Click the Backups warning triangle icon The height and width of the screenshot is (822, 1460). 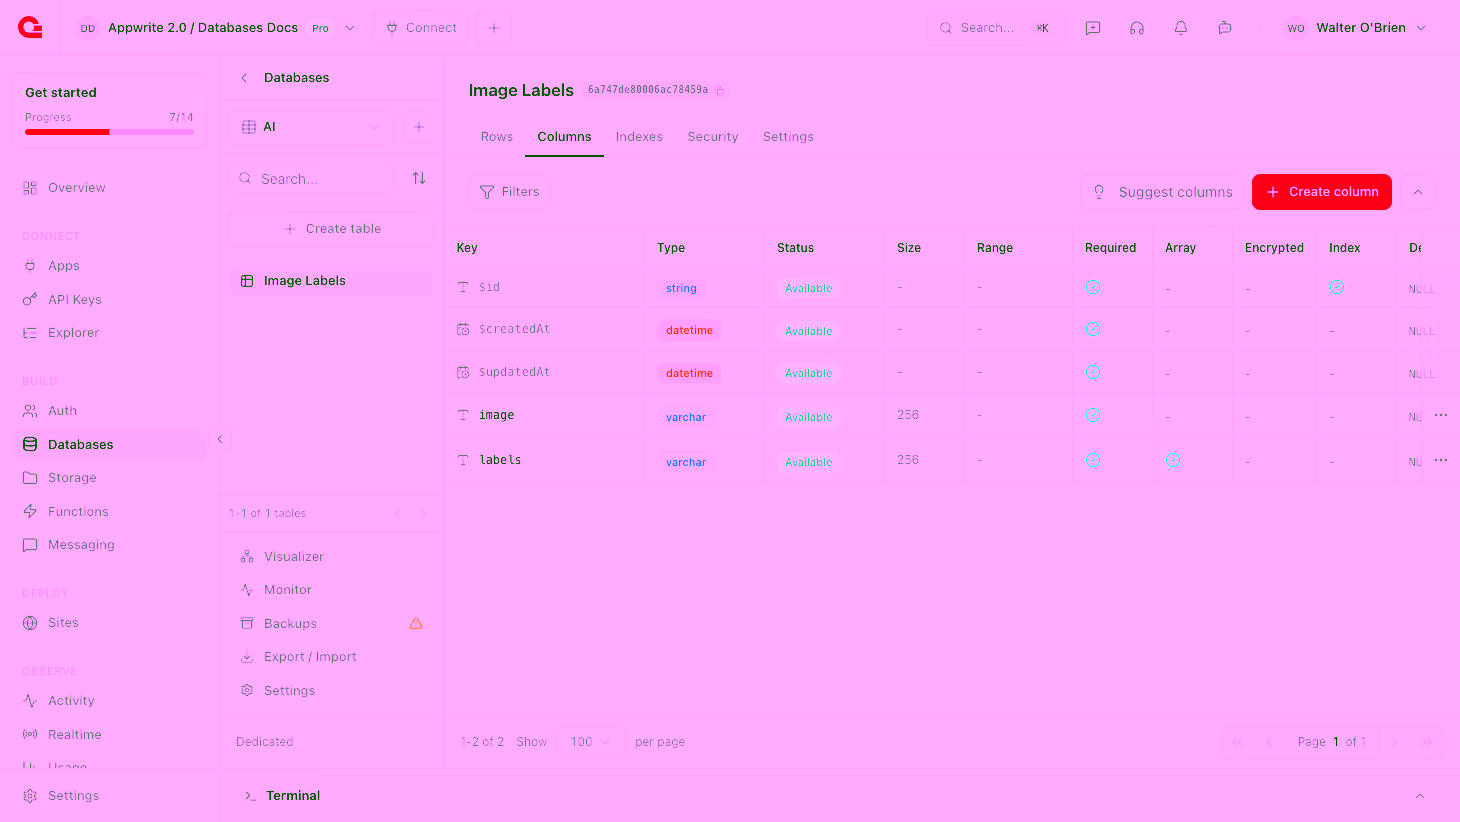click(x=416, y=624)
